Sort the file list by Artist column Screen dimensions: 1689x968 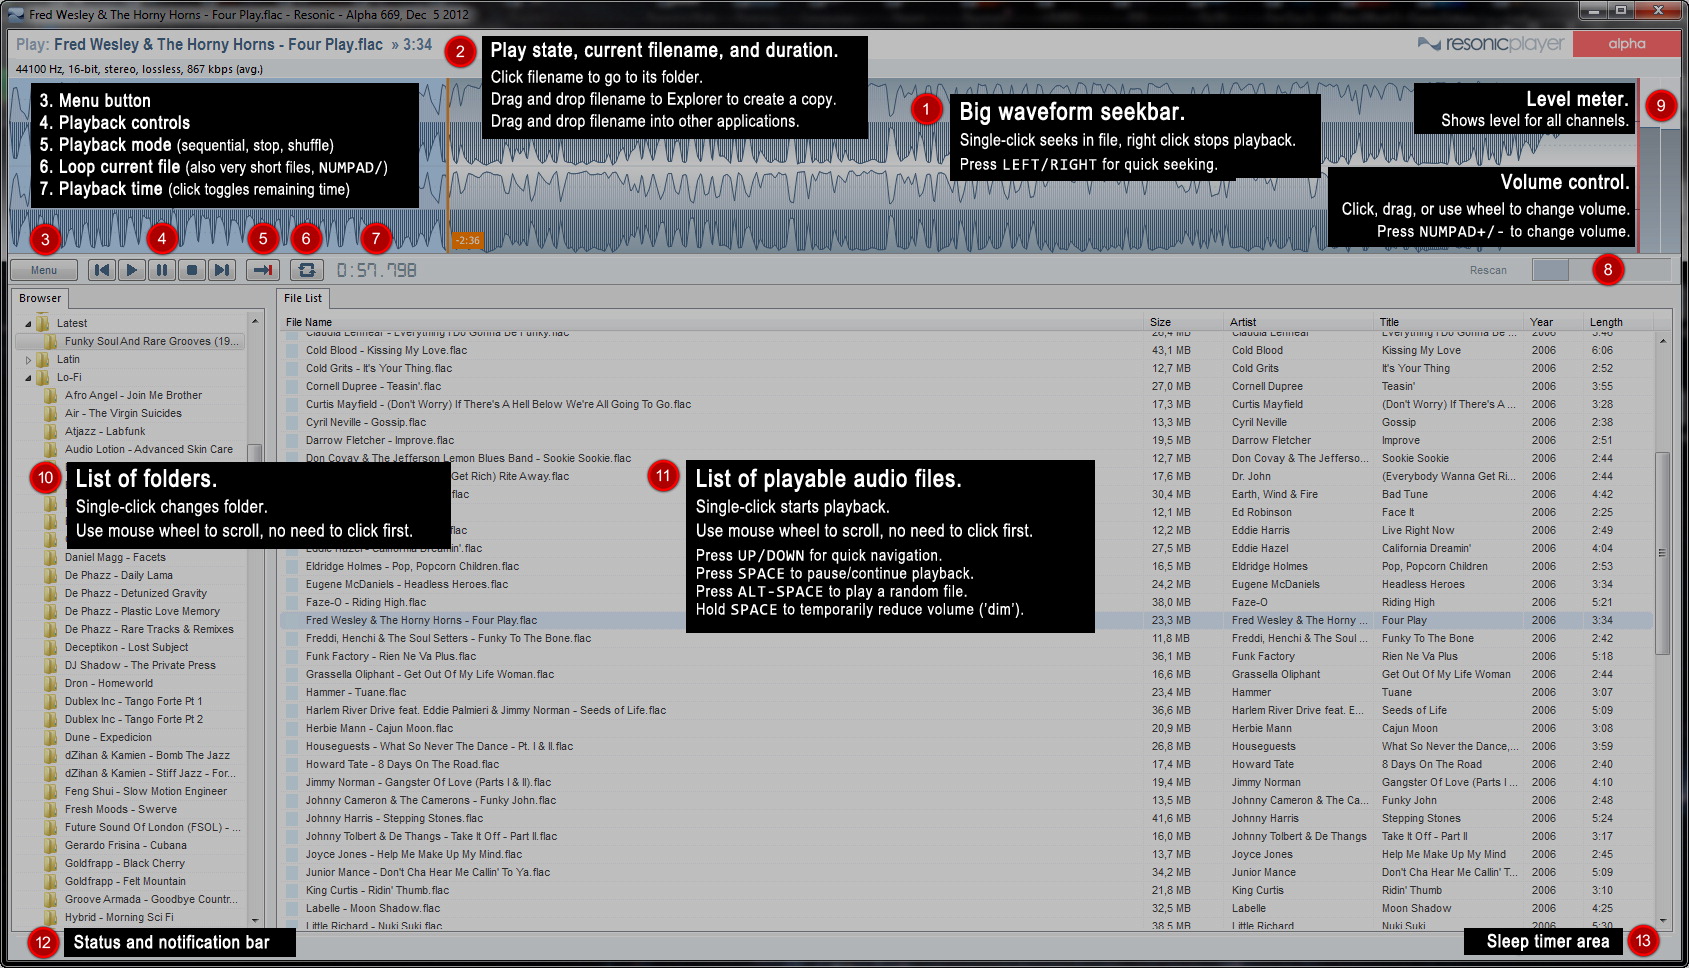tap(1244, 322)
